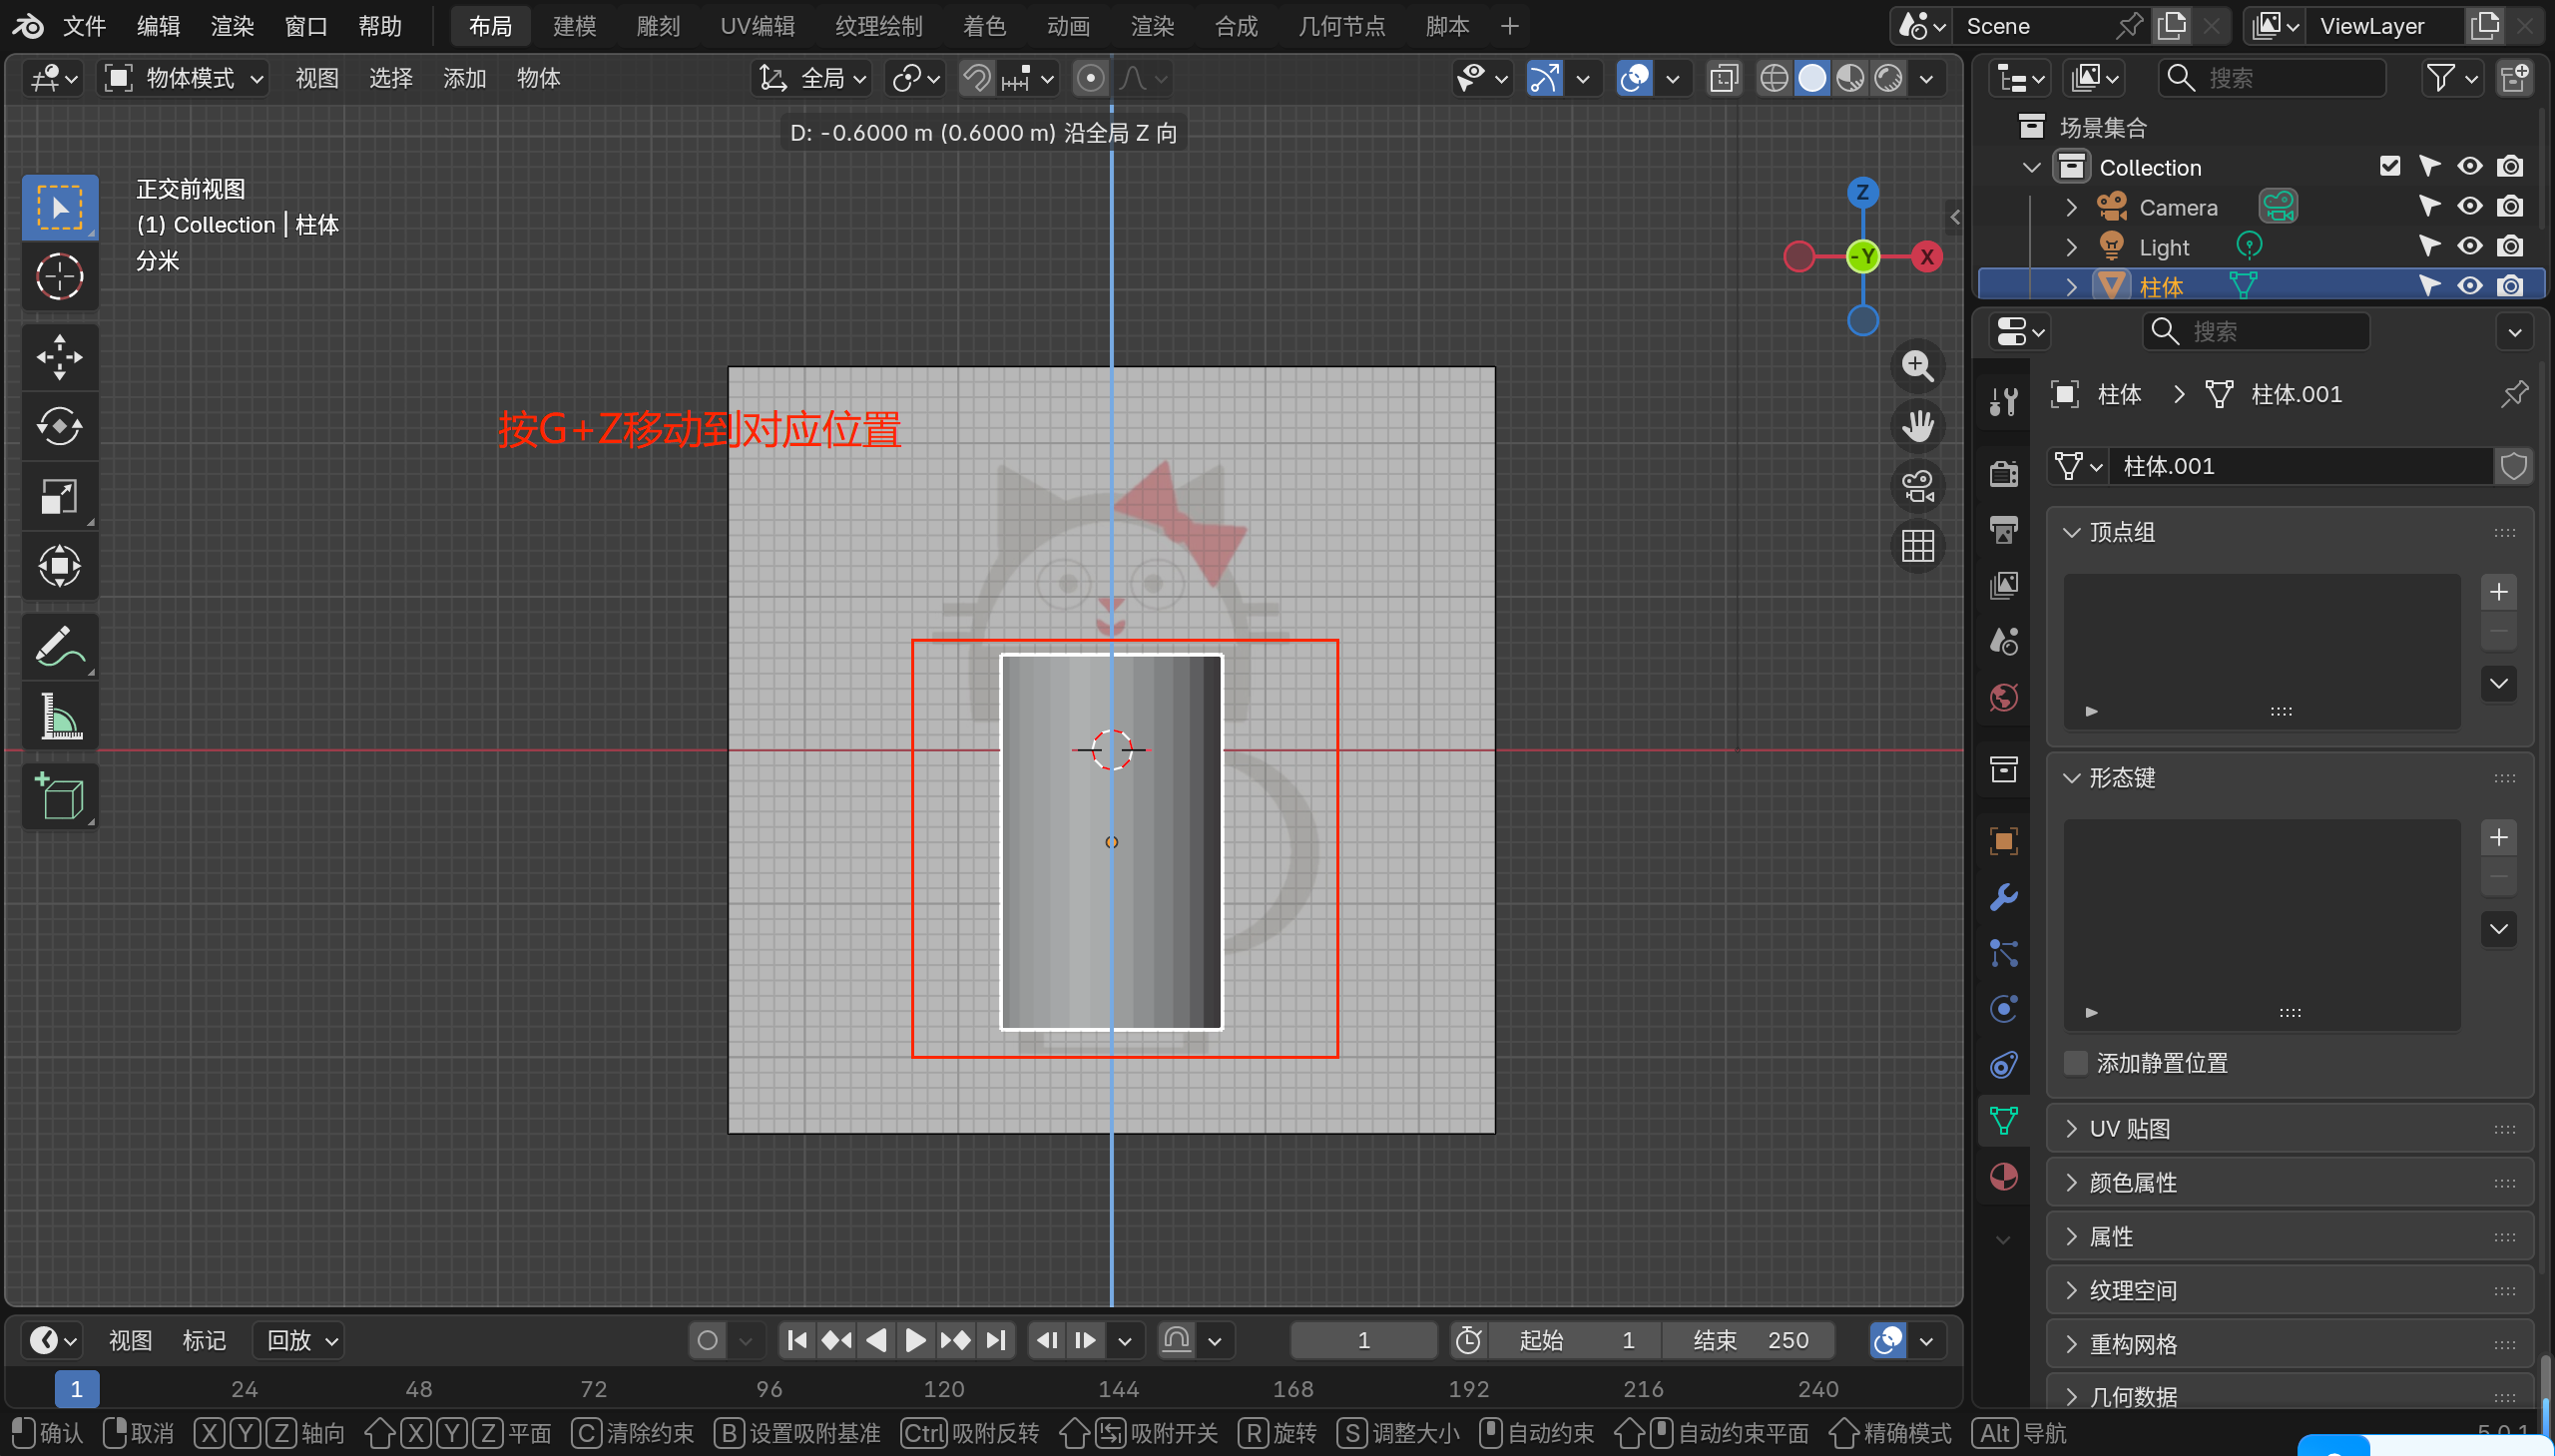Open the 物体模式 mode dropdown
Viewport: 2555px width, 1456px height.
186,78
